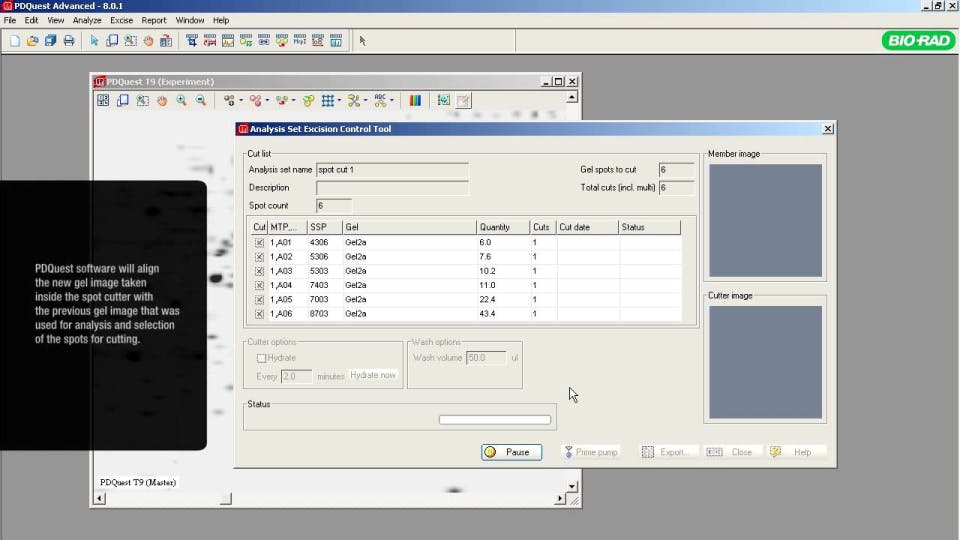The height and width of the screenshot is (540, 960).
Task: Open the Analyze menu
Action: pos(87,20)
